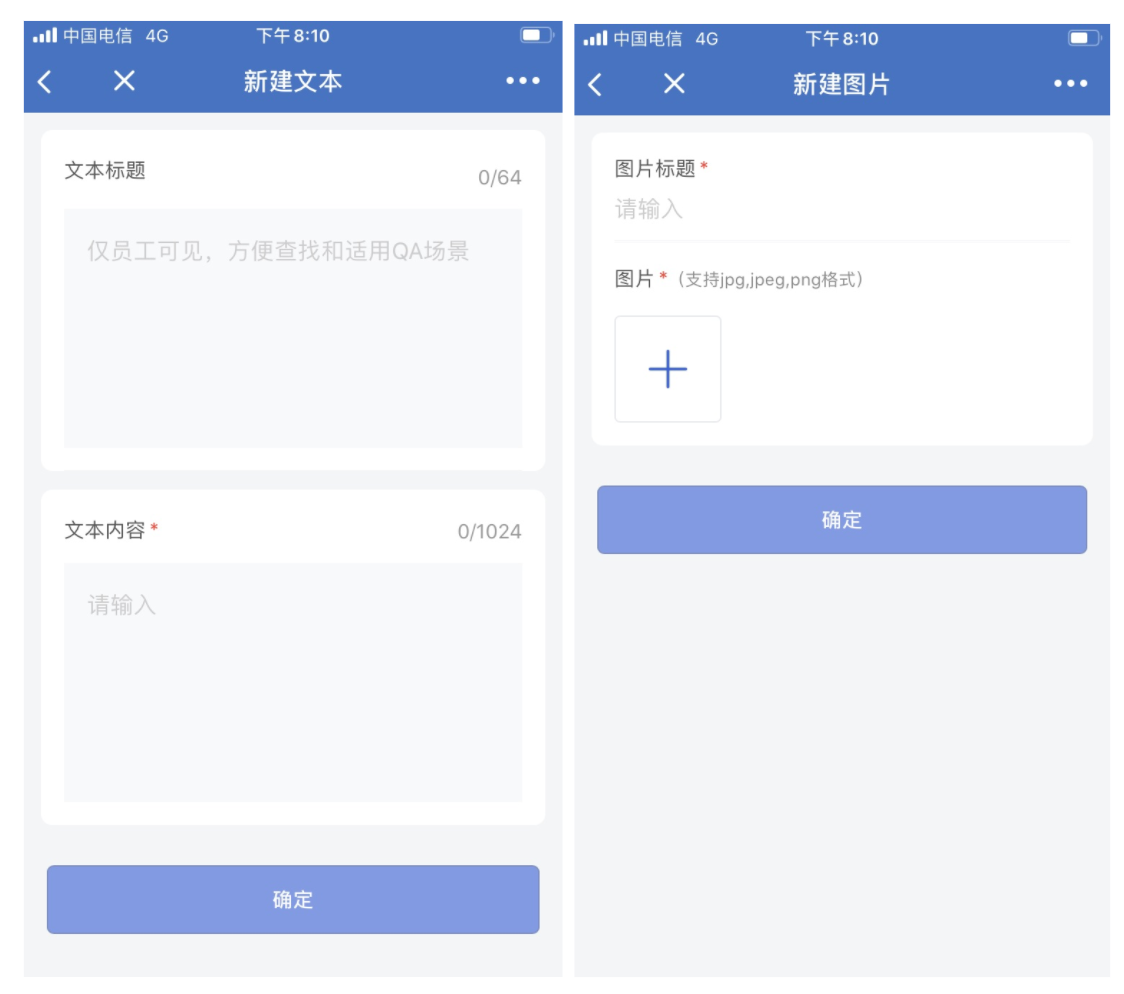Tap back arrow on 新建图片 screen
1124x994 pixels.
(594, 85)
